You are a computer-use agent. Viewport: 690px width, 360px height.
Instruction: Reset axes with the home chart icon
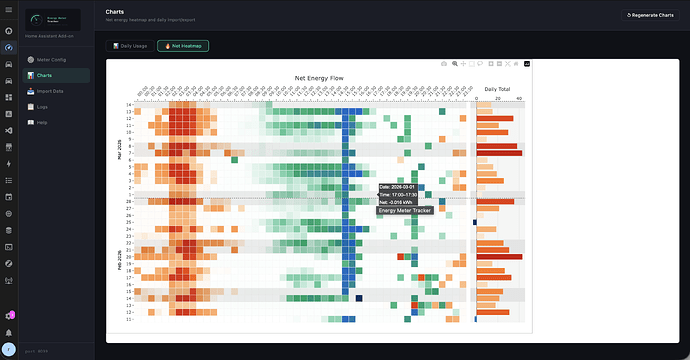click(516, 64)
